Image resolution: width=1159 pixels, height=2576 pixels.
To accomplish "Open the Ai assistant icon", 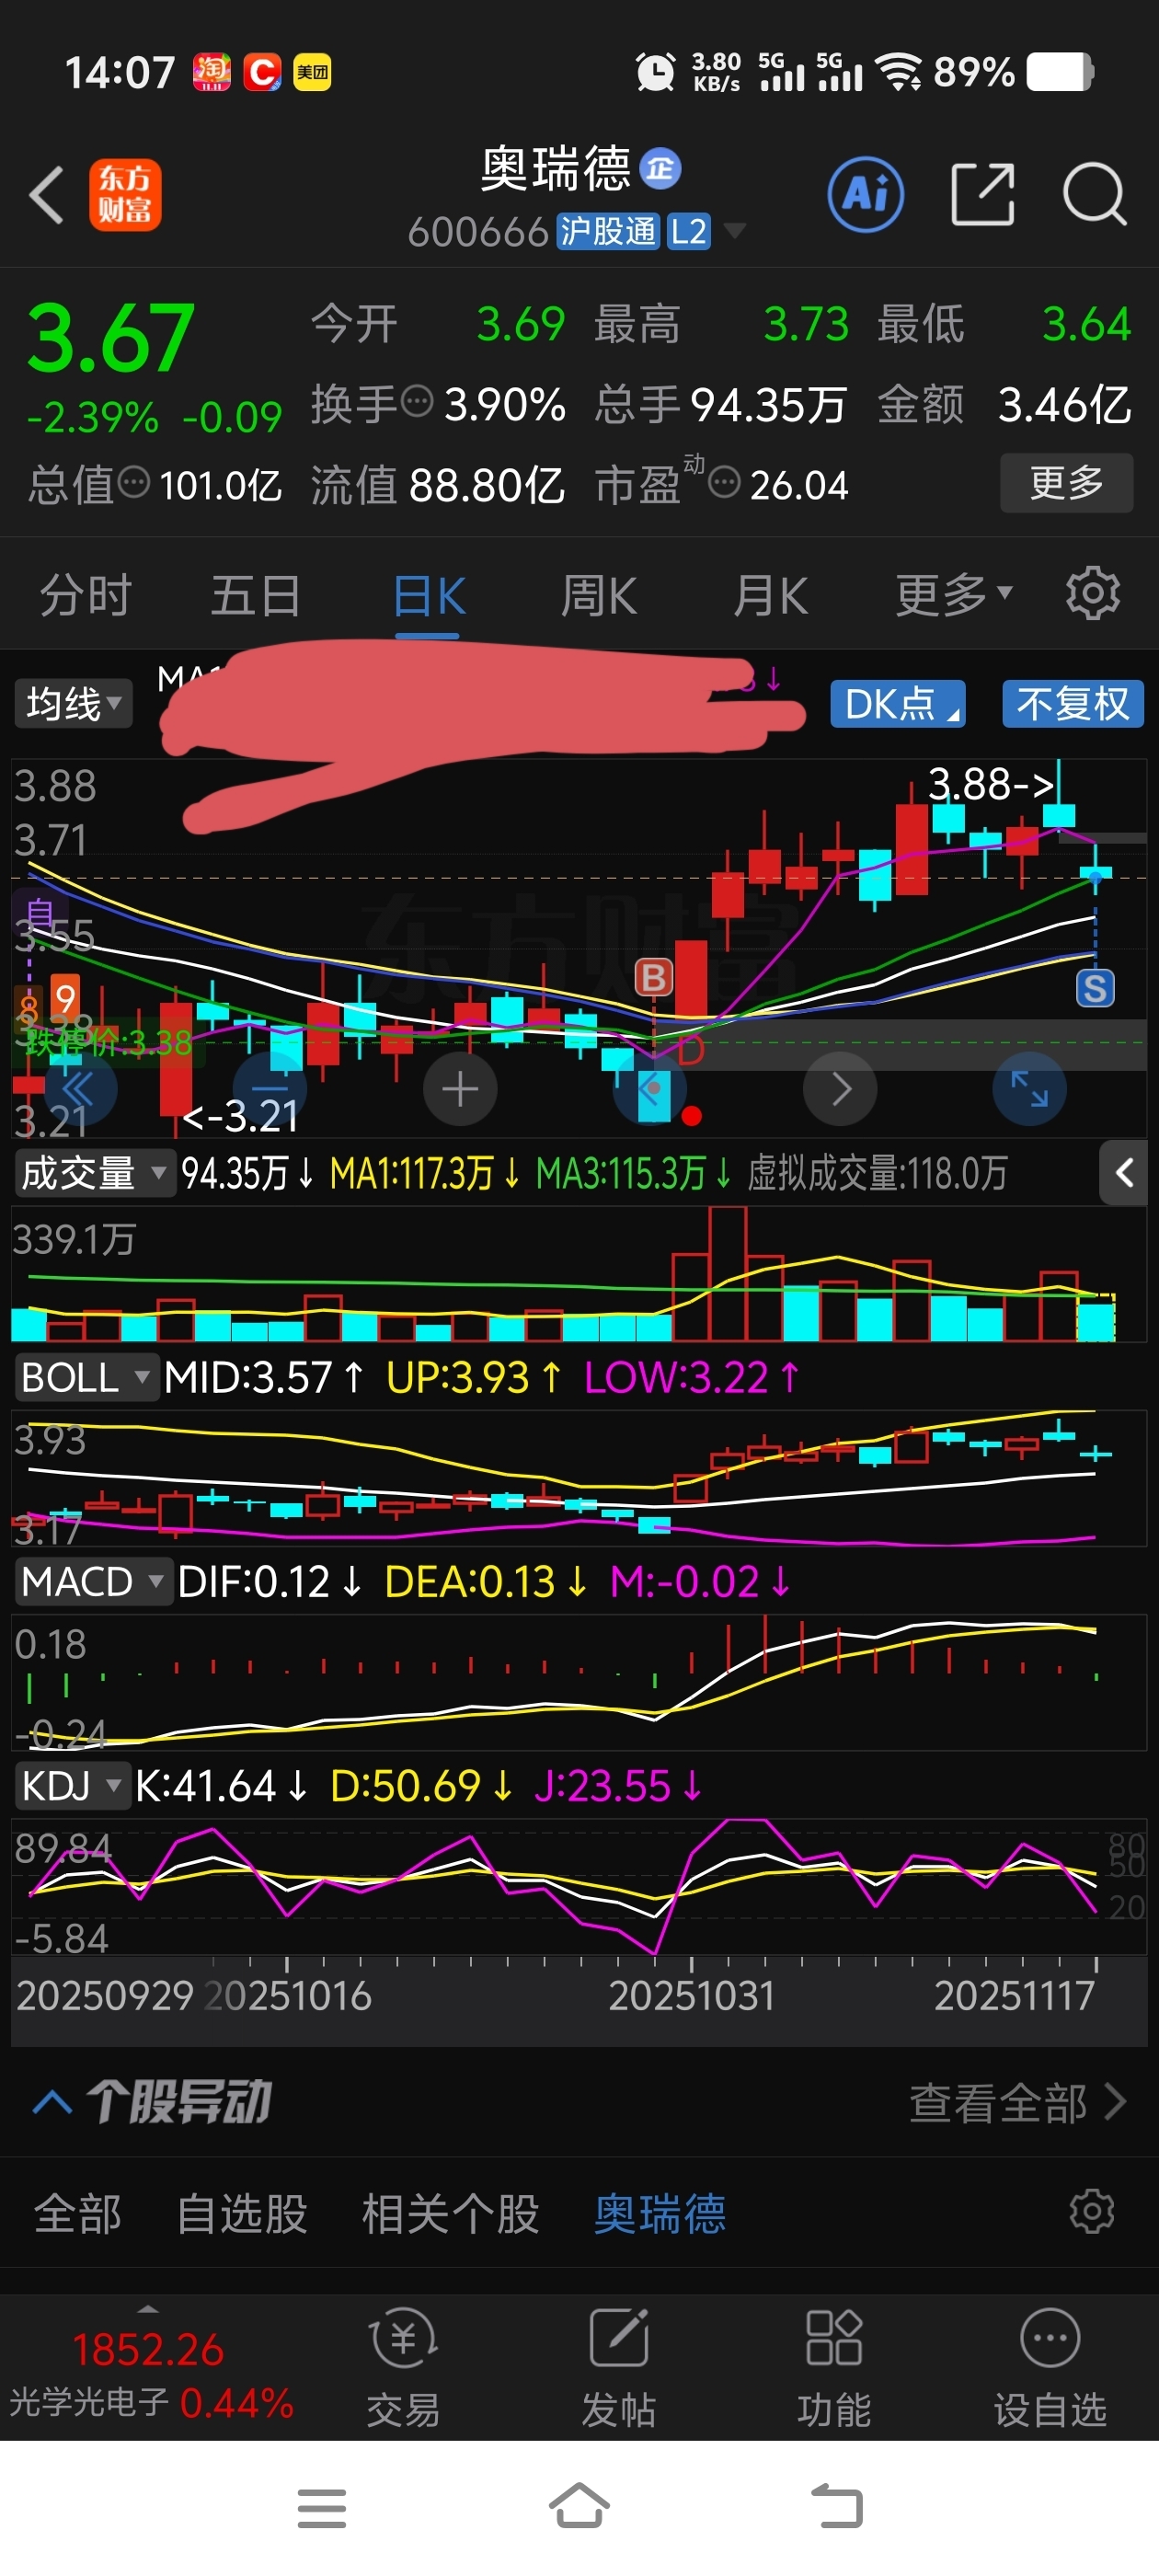I will pos(866,194).
